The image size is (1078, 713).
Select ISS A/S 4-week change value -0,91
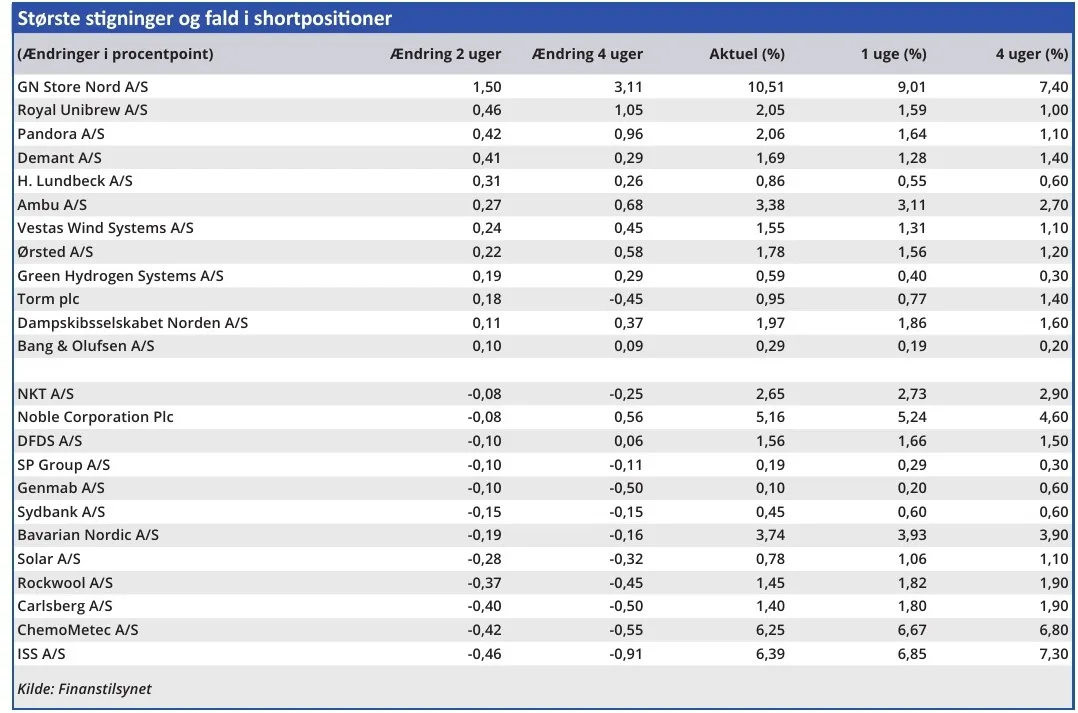pos(625,654)
